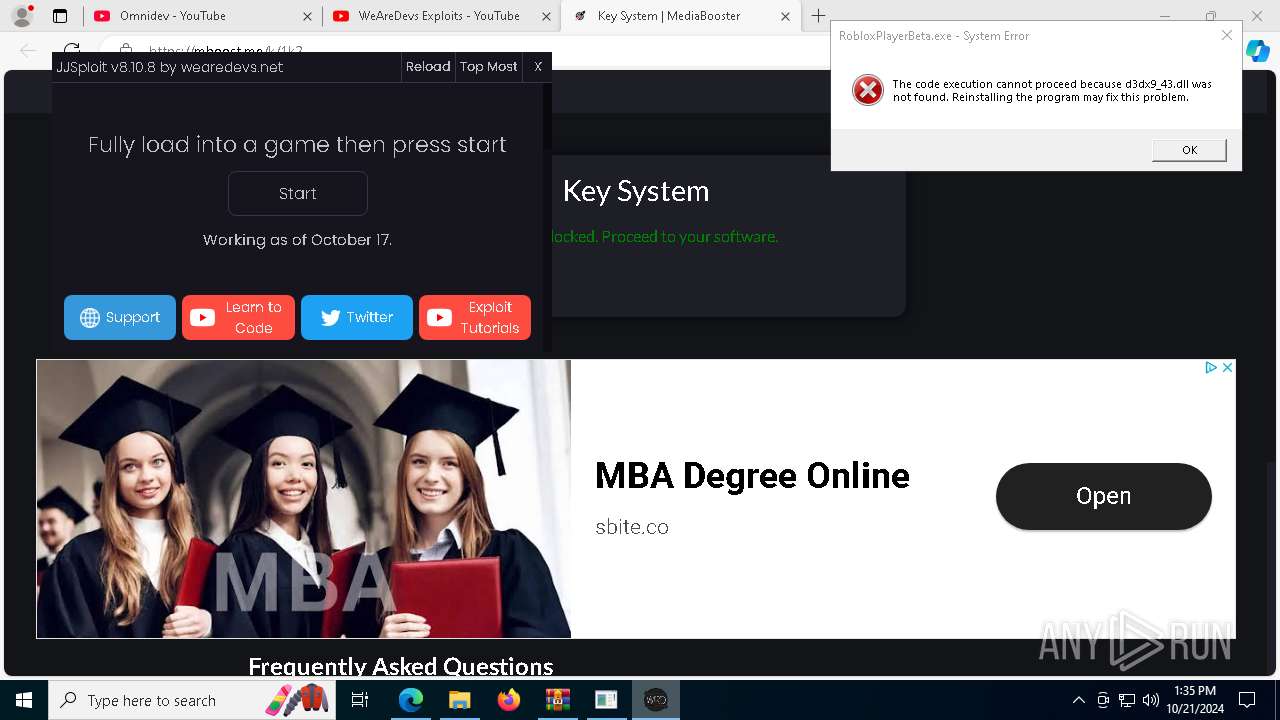Click the red error icon in System Error dialog
This screenshot has width=1280, height=720.
point(868,90)
